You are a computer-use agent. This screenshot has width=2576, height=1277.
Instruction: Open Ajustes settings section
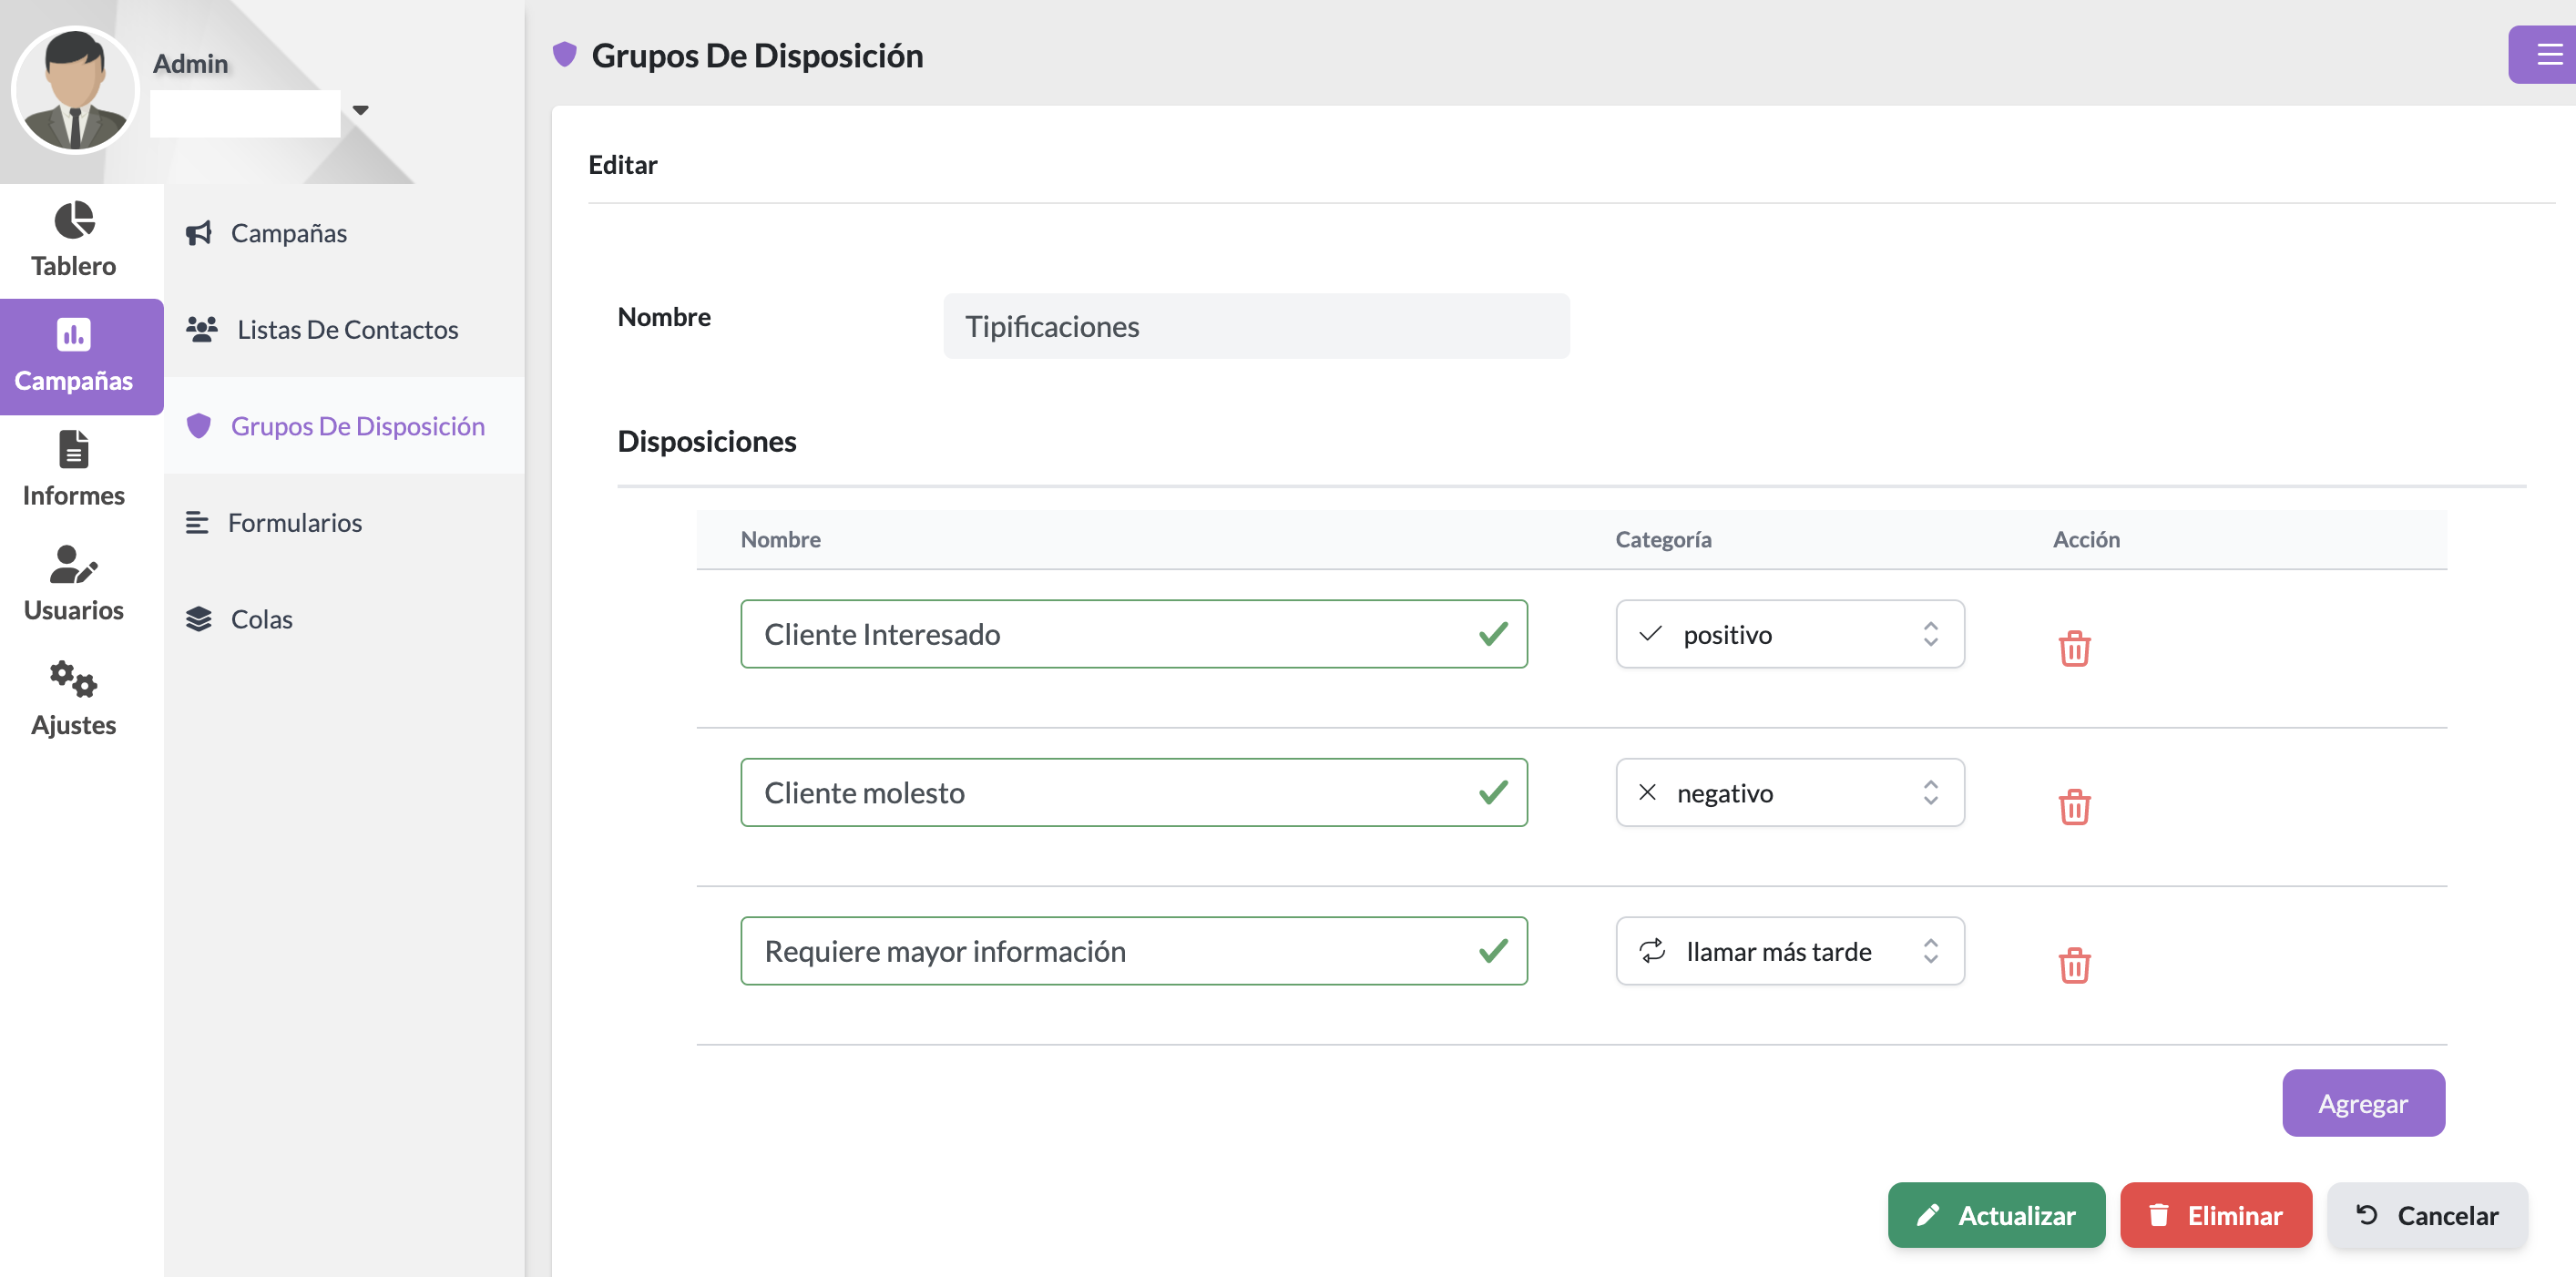pos(74,699)
